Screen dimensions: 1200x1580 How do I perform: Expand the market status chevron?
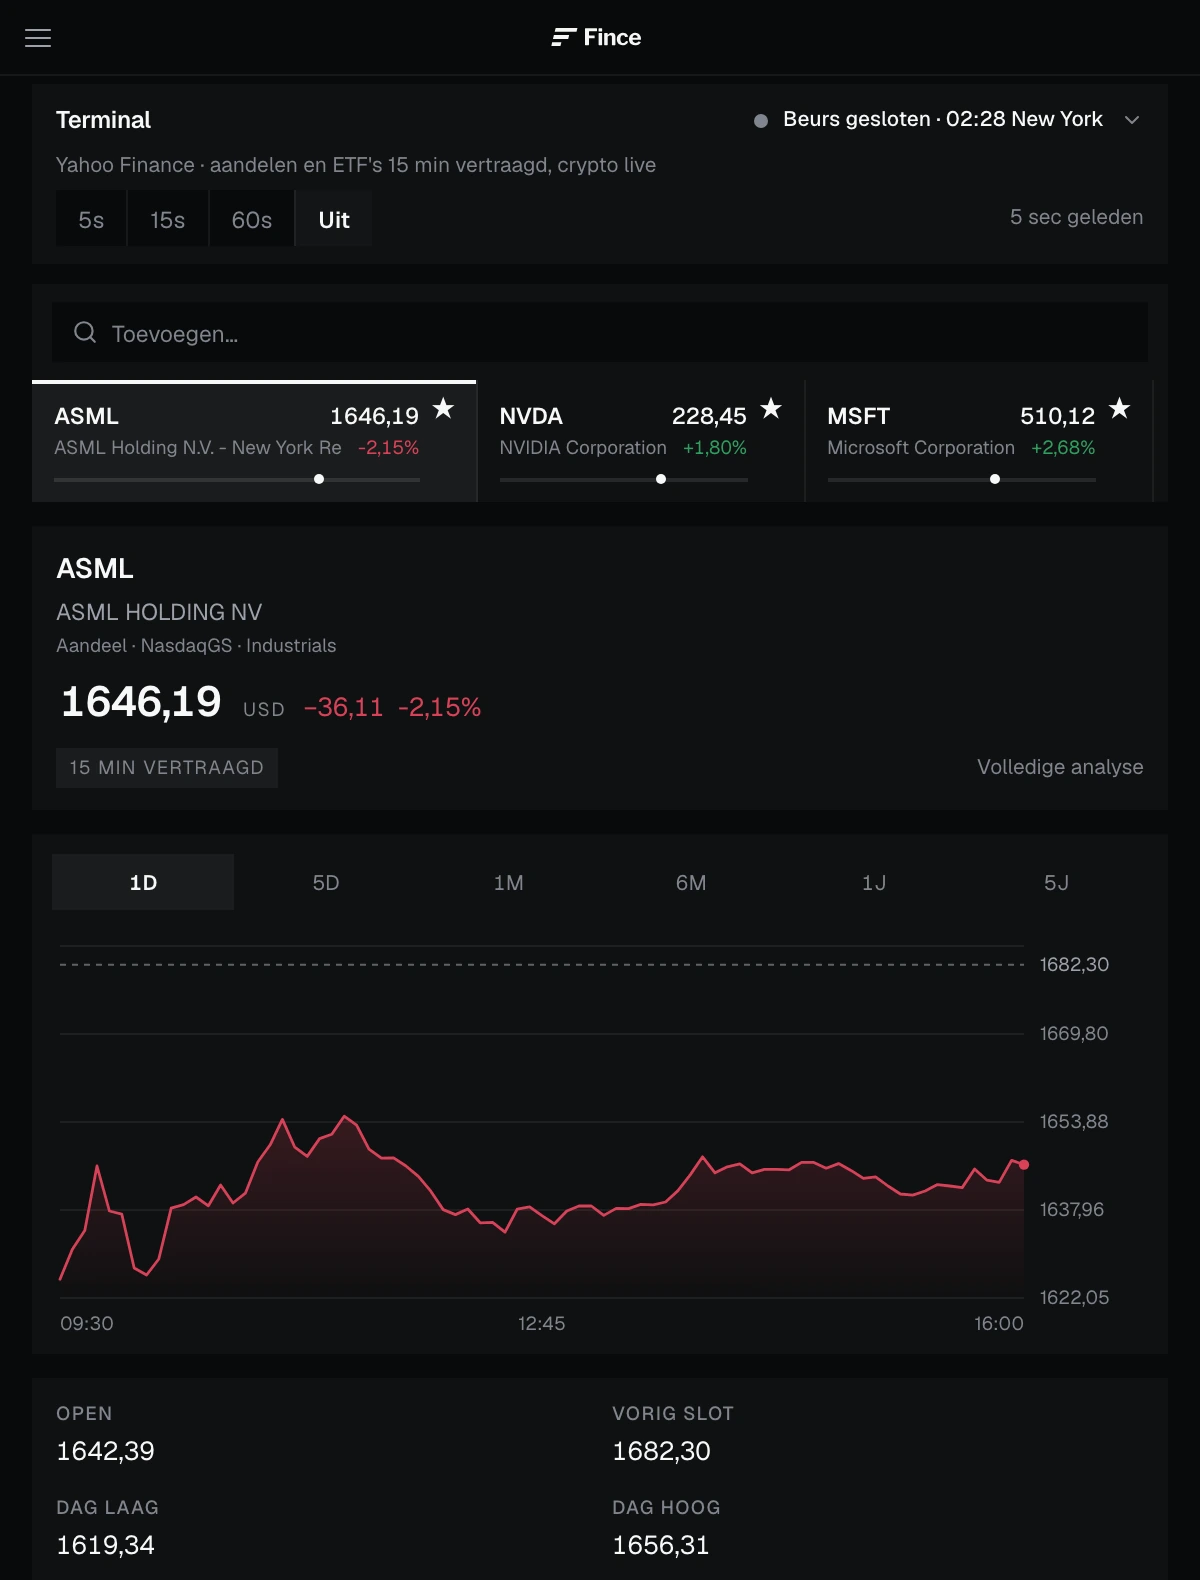pyautogui.click(x=1132, y=120)
